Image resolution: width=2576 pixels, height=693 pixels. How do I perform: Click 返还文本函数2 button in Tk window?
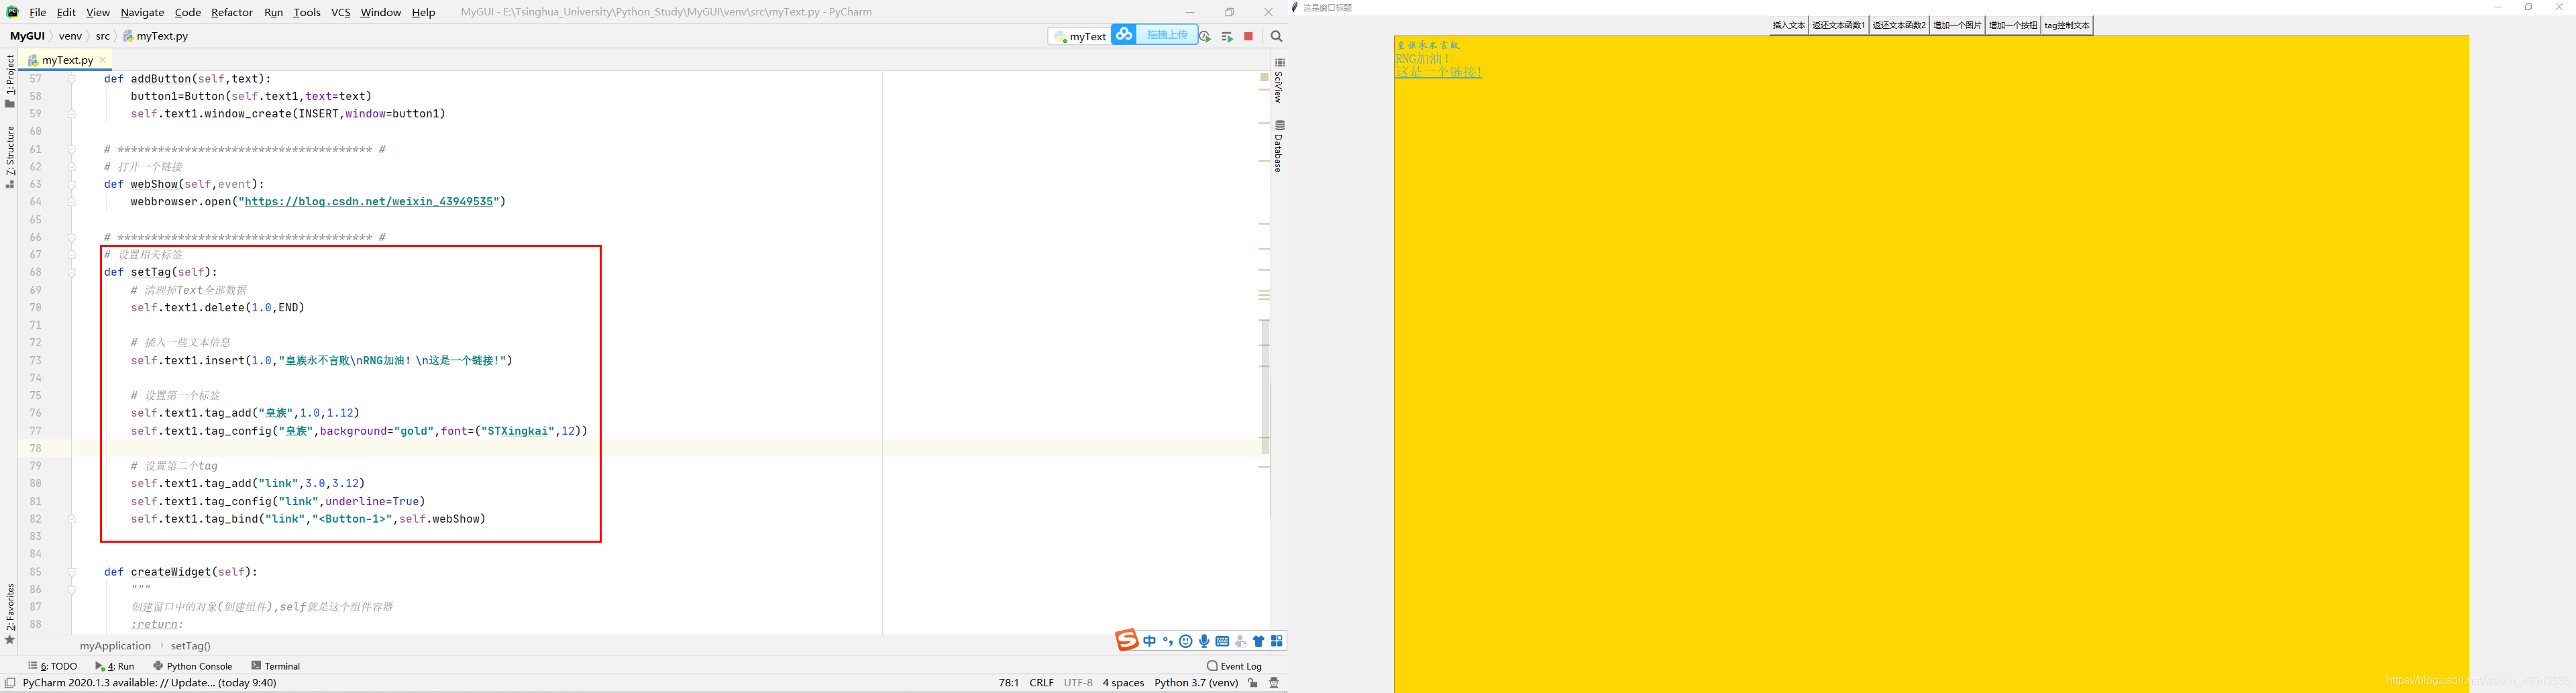(1899, 26)
